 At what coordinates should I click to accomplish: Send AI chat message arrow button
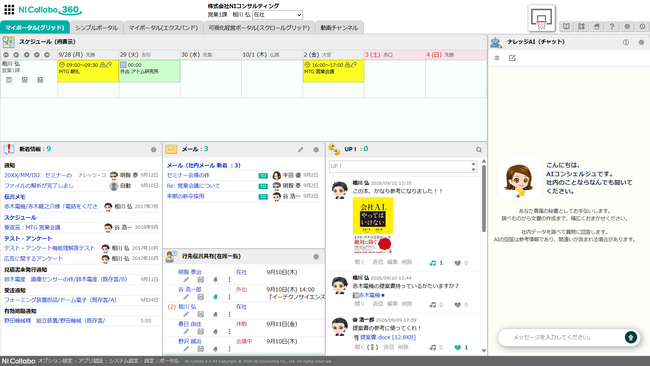point(631,337)
